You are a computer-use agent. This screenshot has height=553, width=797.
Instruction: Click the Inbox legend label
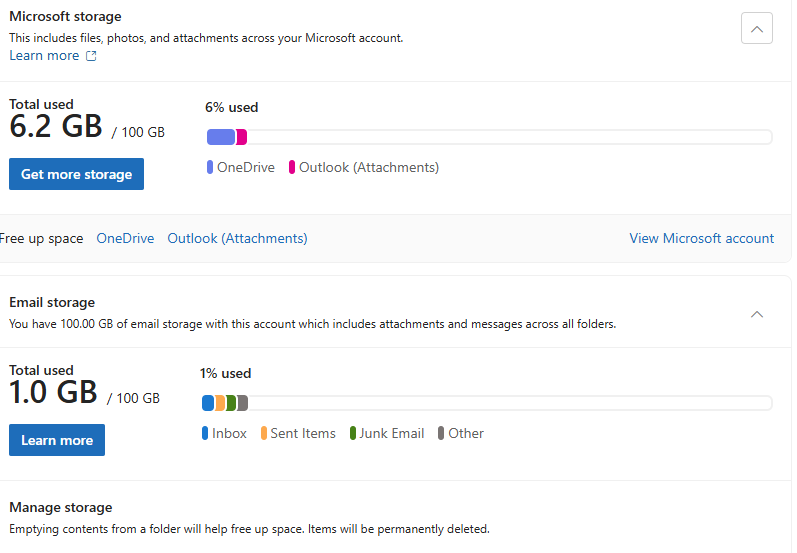tap(229, 433)
